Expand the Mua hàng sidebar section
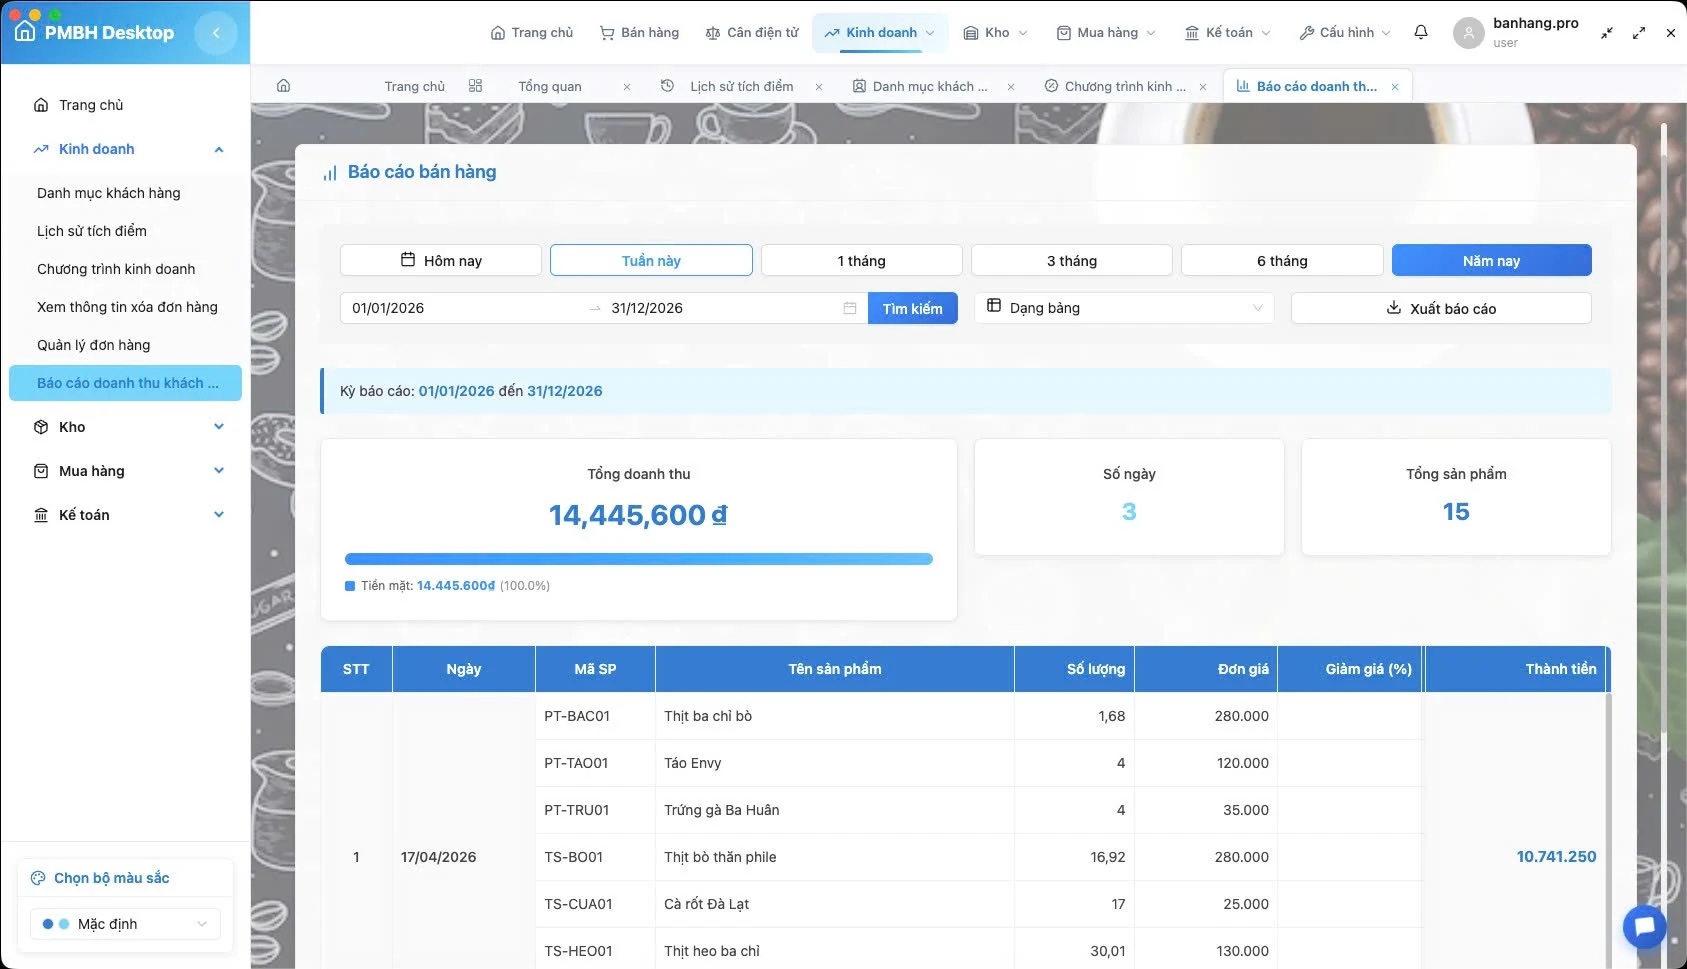The width and height of the screenshot is (1687, 969). coord(219,471)
